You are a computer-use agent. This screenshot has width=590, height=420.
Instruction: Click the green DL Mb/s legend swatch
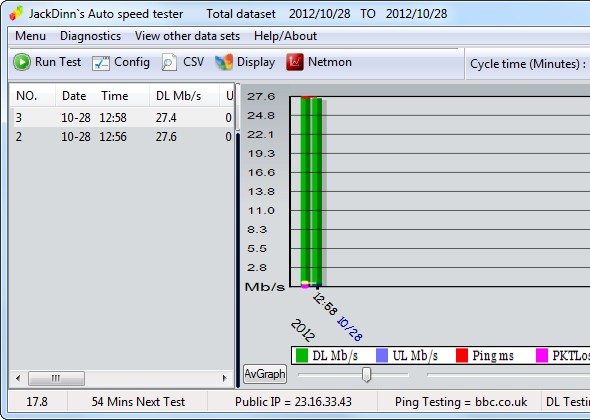coord(302,355)
